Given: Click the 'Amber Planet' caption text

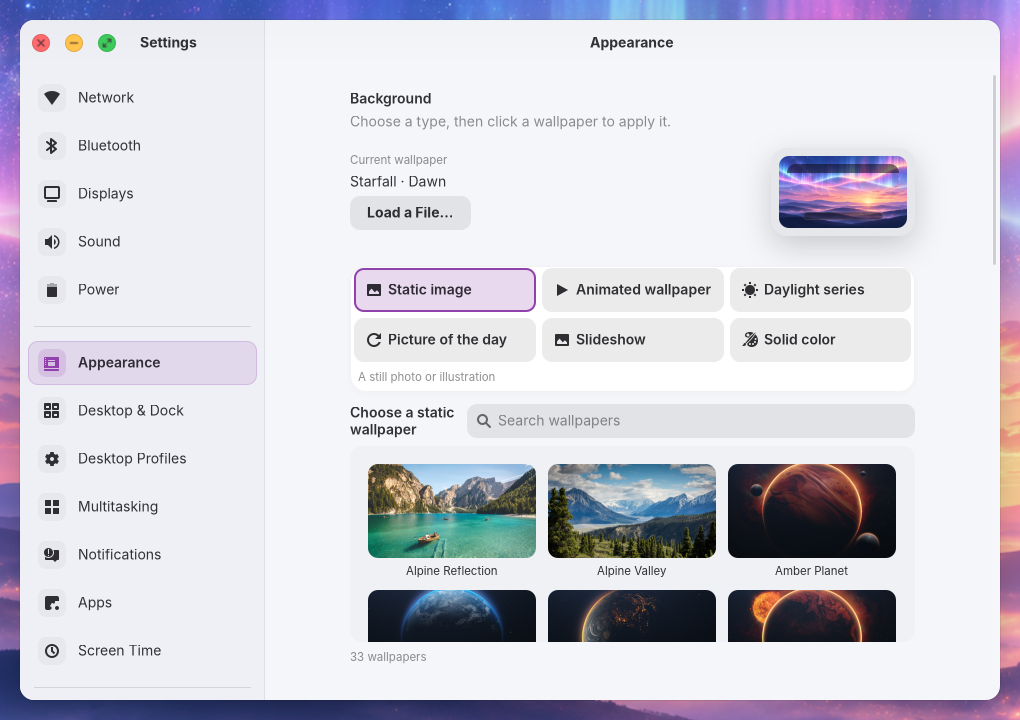Looking at the screenshot, I should 812,571.
